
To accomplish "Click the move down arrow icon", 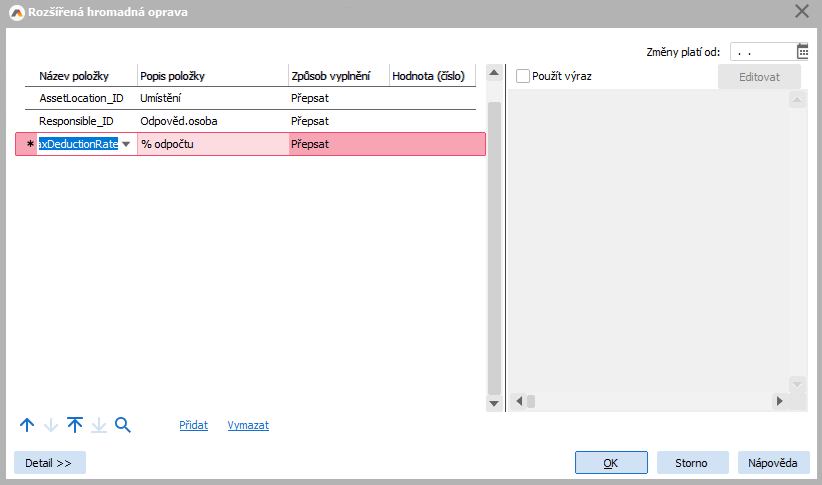I will point(51,425).
